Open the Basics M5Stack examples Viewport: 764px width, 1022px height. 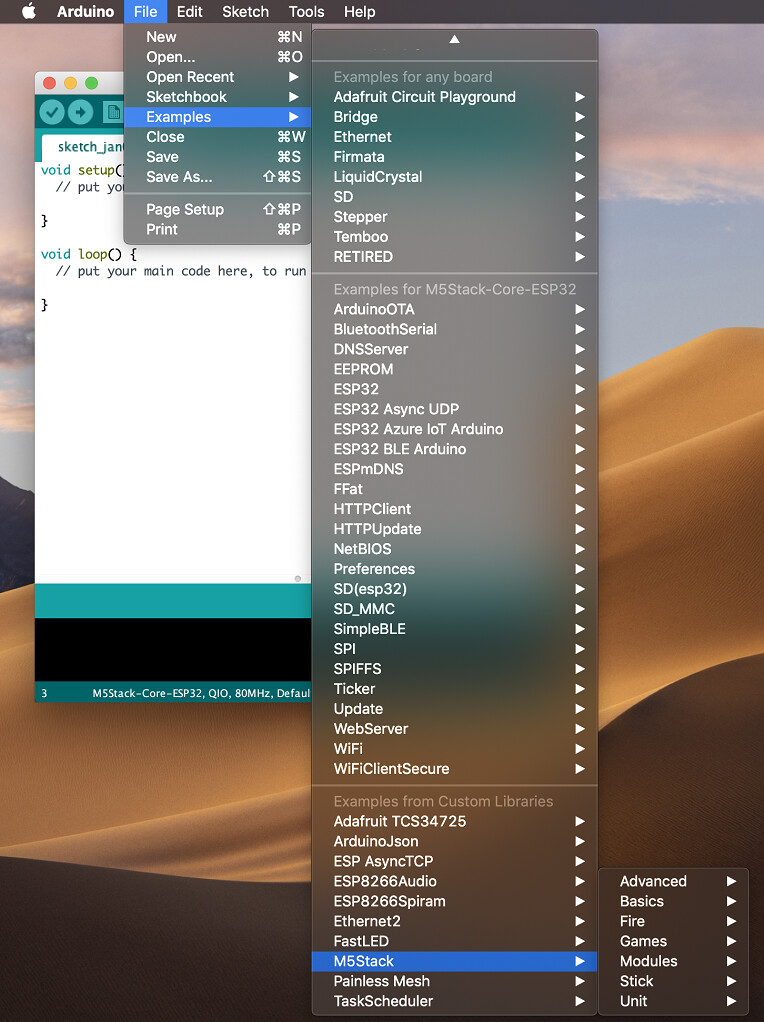click(x=673, y=901)
